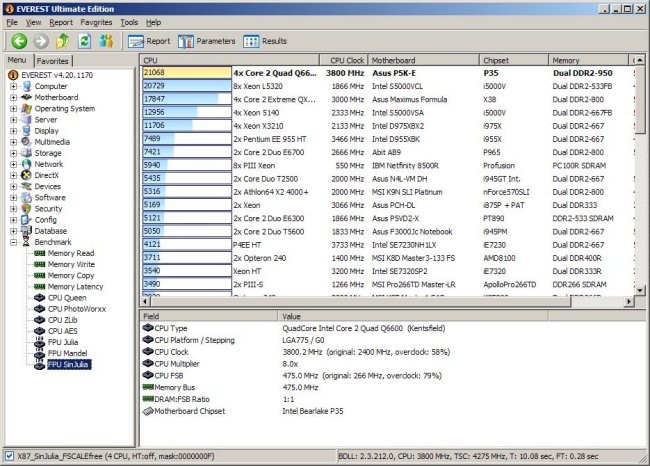Click the Value column header

413,316
